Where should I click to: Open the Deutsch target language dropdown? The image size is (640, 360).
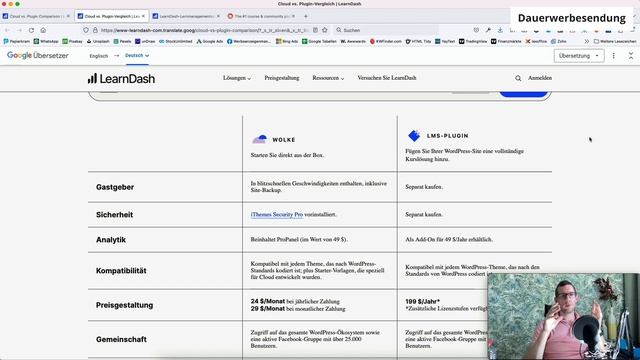click(137, 56)
